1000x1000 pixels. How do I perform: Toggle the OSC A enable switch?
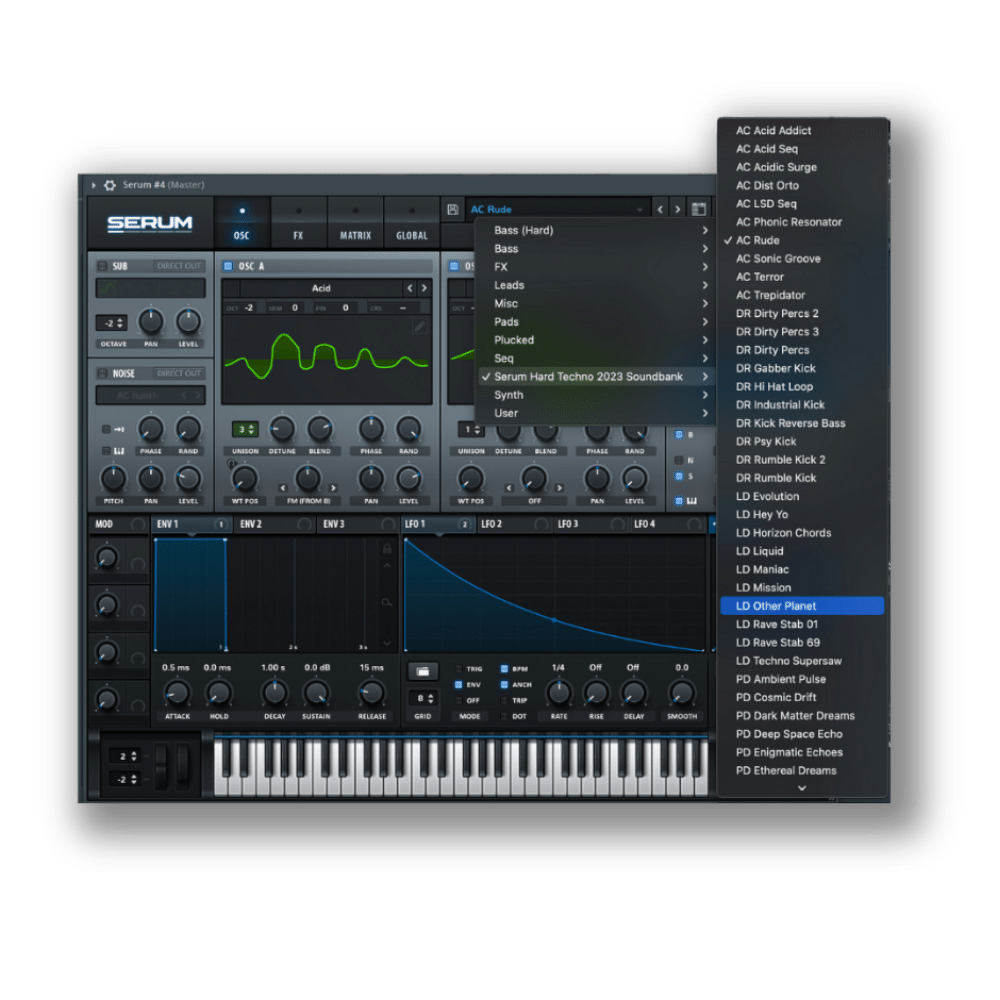tap(228, 266)
